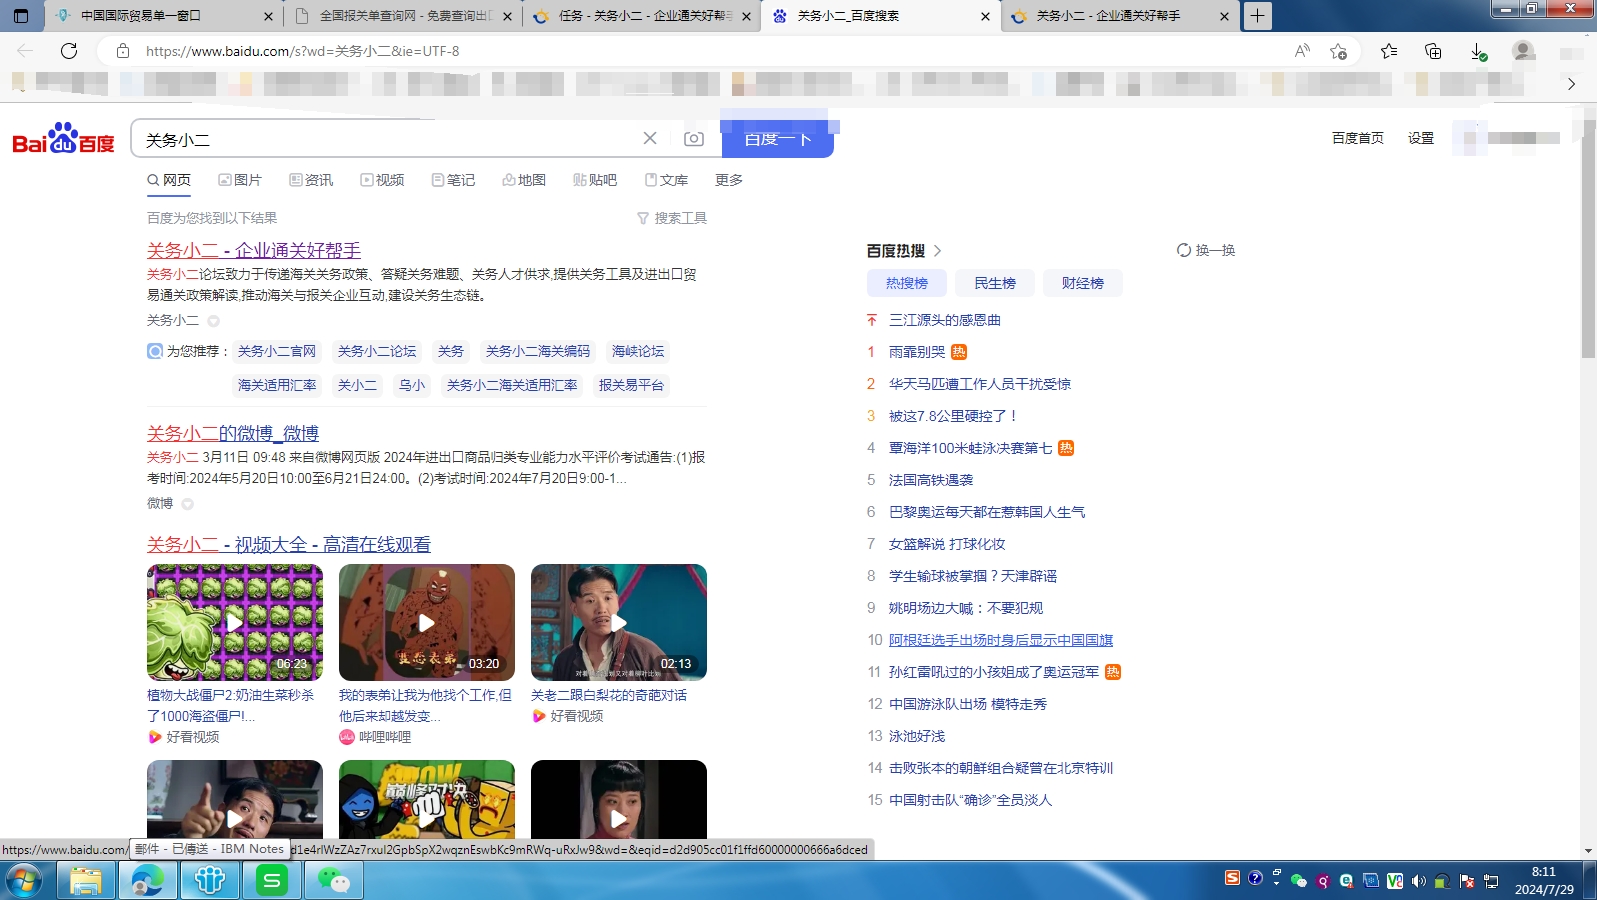Open browser Collections icon
1597x900 pixels.
(x=1433, y=51)
